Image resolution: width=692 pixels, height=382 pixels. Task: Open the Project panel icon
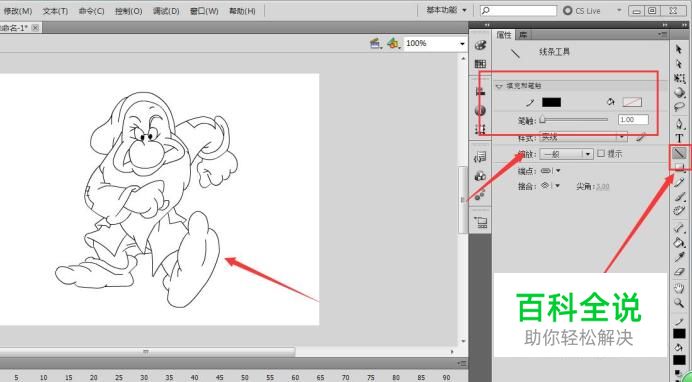pos(480,222)
